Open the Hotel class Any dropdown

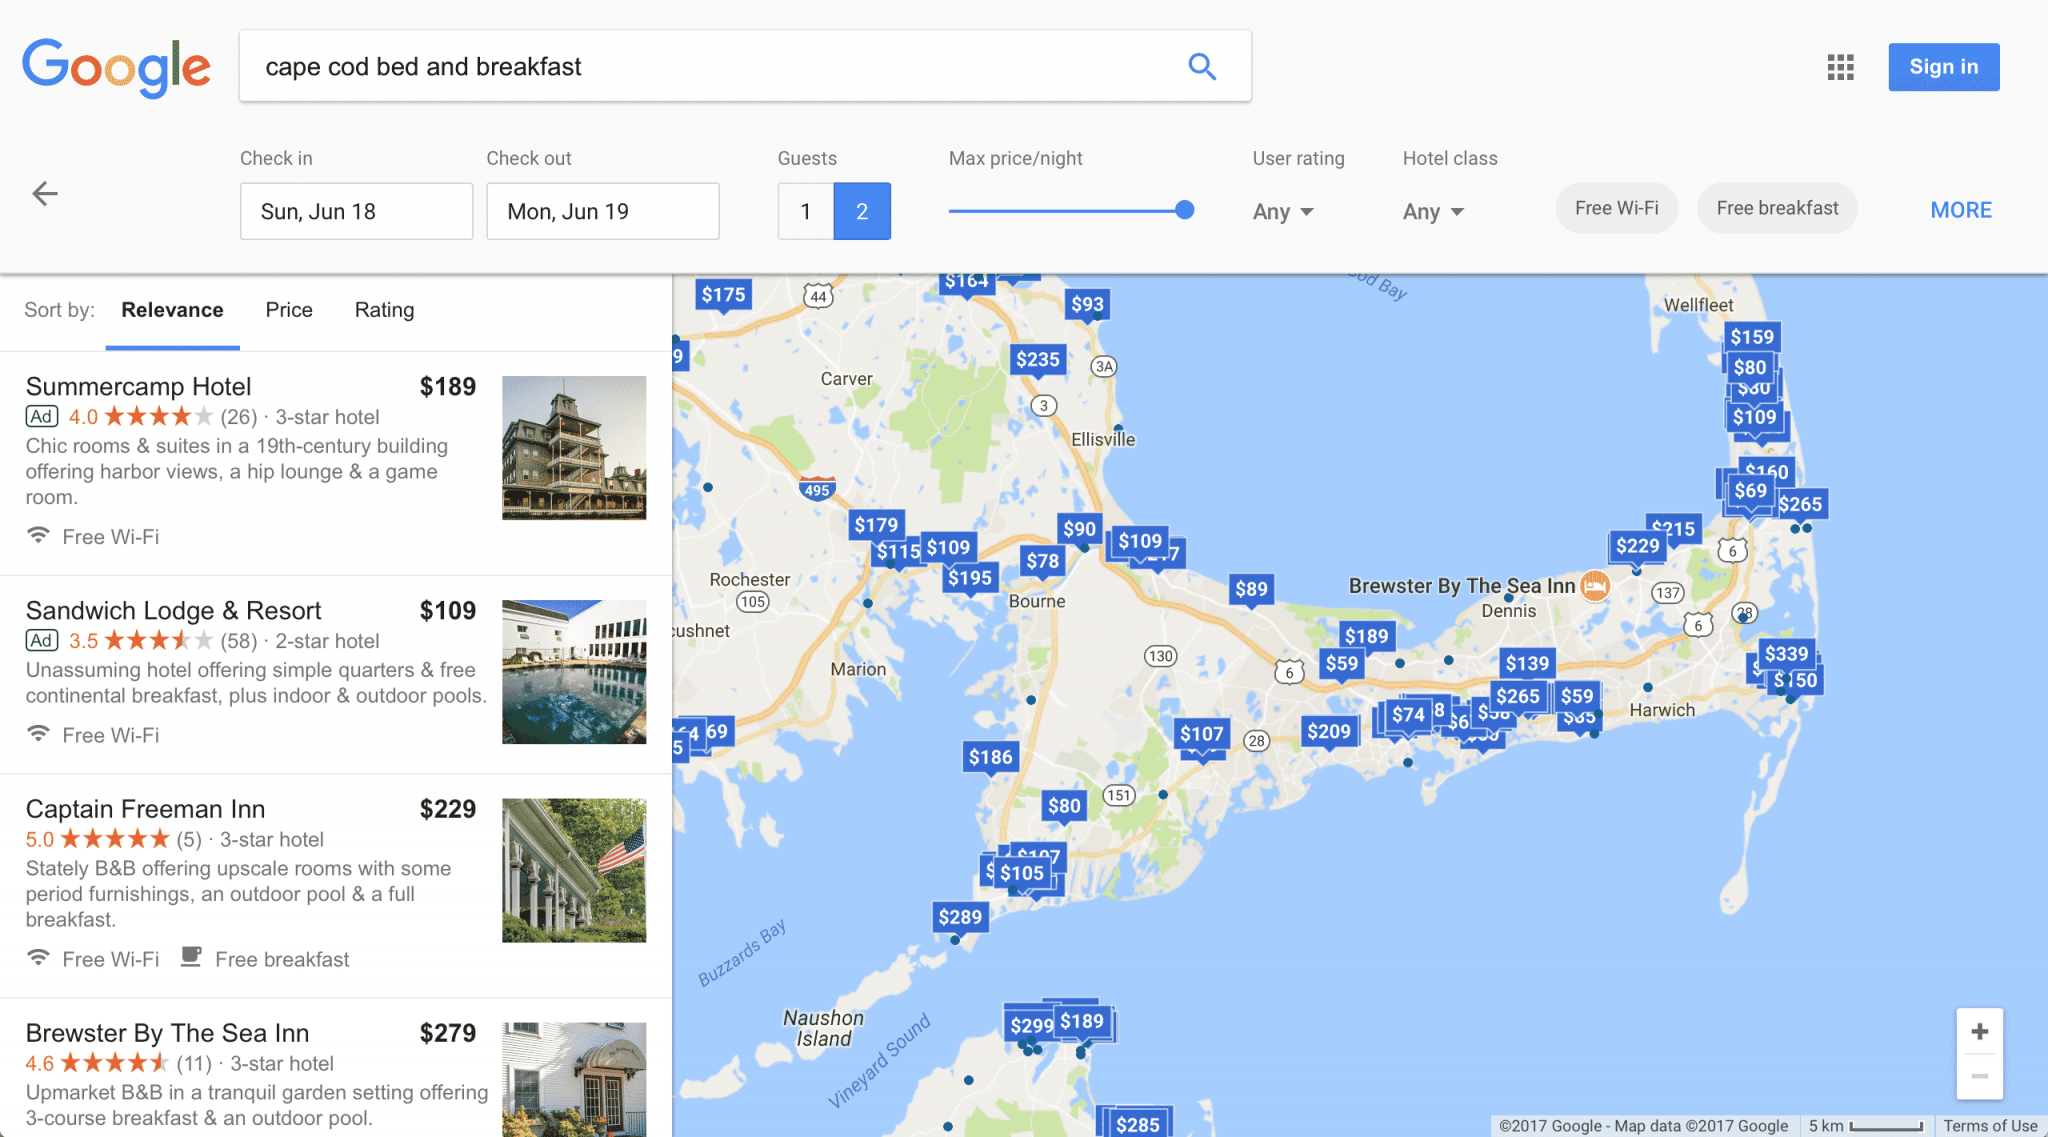coord(1433,211)
